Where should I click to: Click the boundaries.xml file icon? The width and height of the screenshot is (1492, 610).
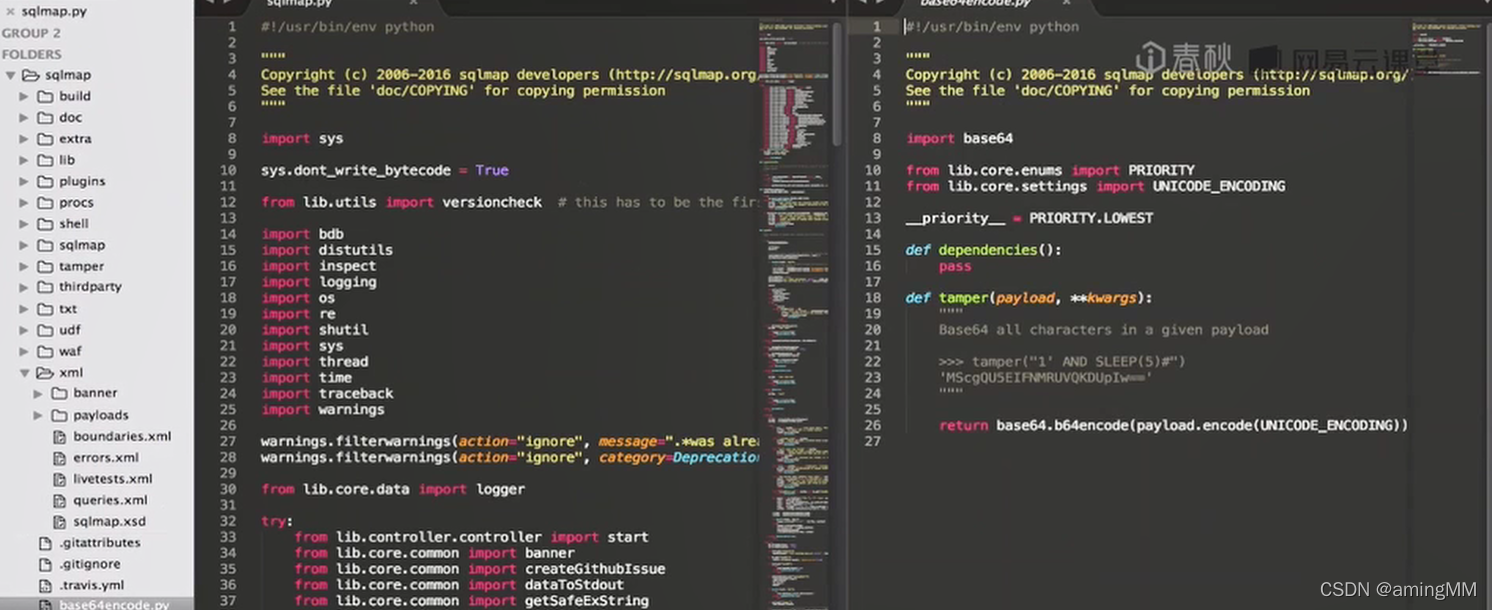59,437
